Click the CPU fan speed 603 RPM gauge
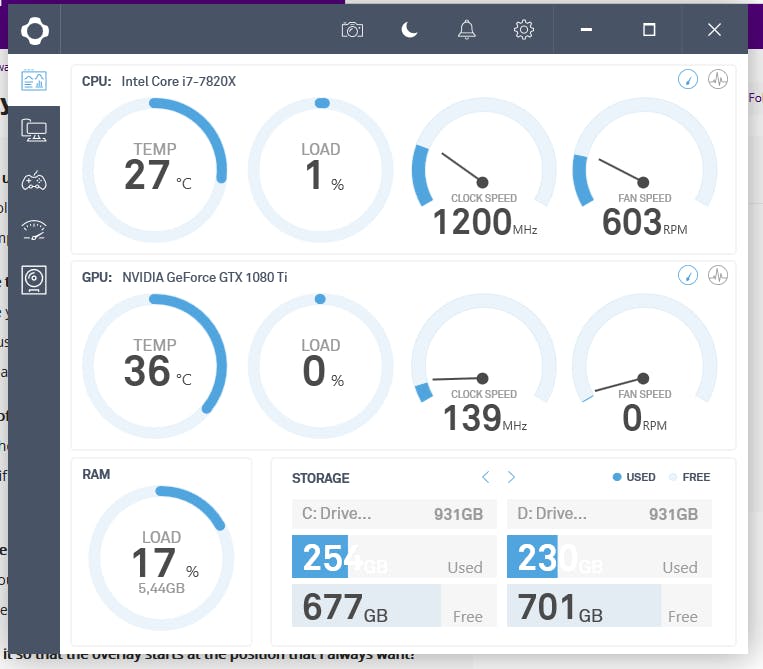Viewport: 763px width, 669px height. [x=644, y=168]
